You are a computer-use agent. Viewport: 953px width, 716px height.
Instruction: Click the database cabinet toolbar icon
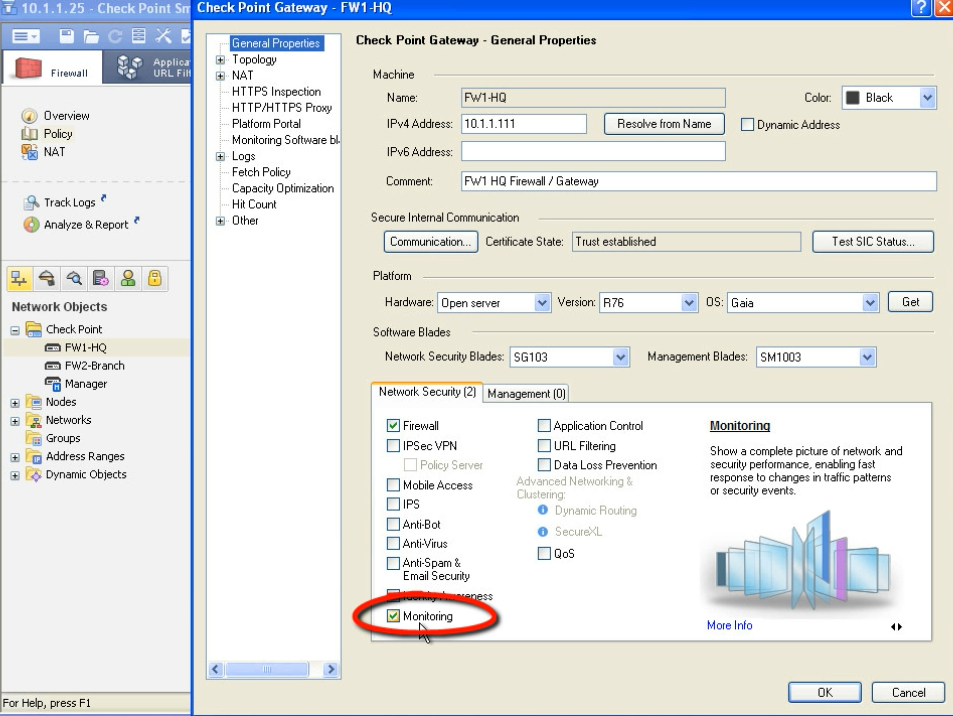[139, 36]
